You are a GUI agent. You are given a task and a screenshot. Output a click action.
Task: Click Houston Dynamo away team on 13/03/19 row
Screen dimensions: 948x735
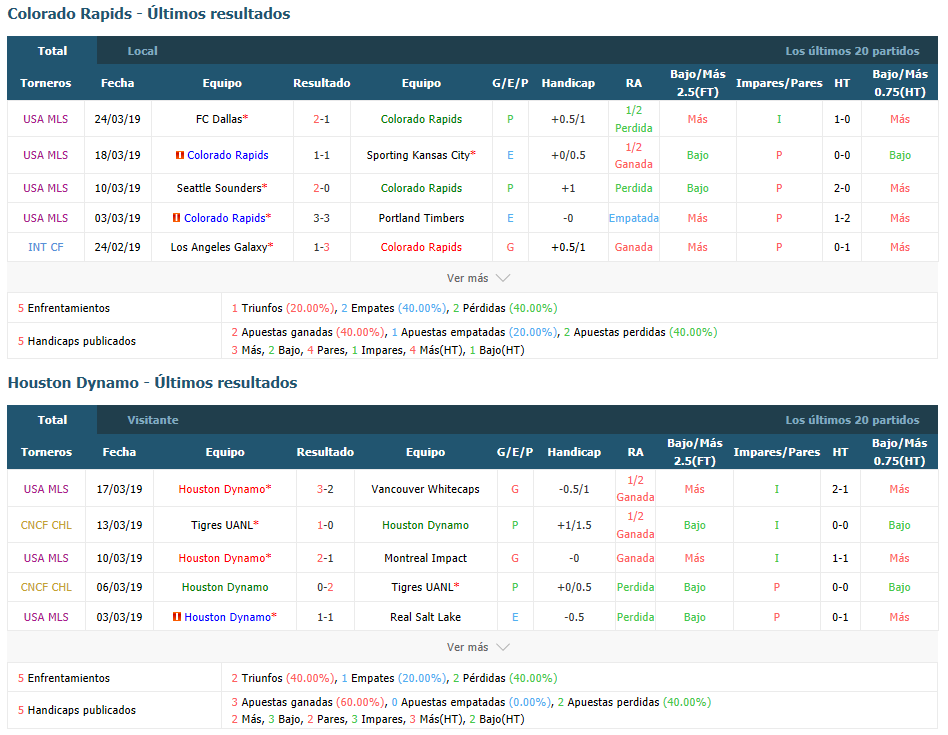tap(425, 525)
